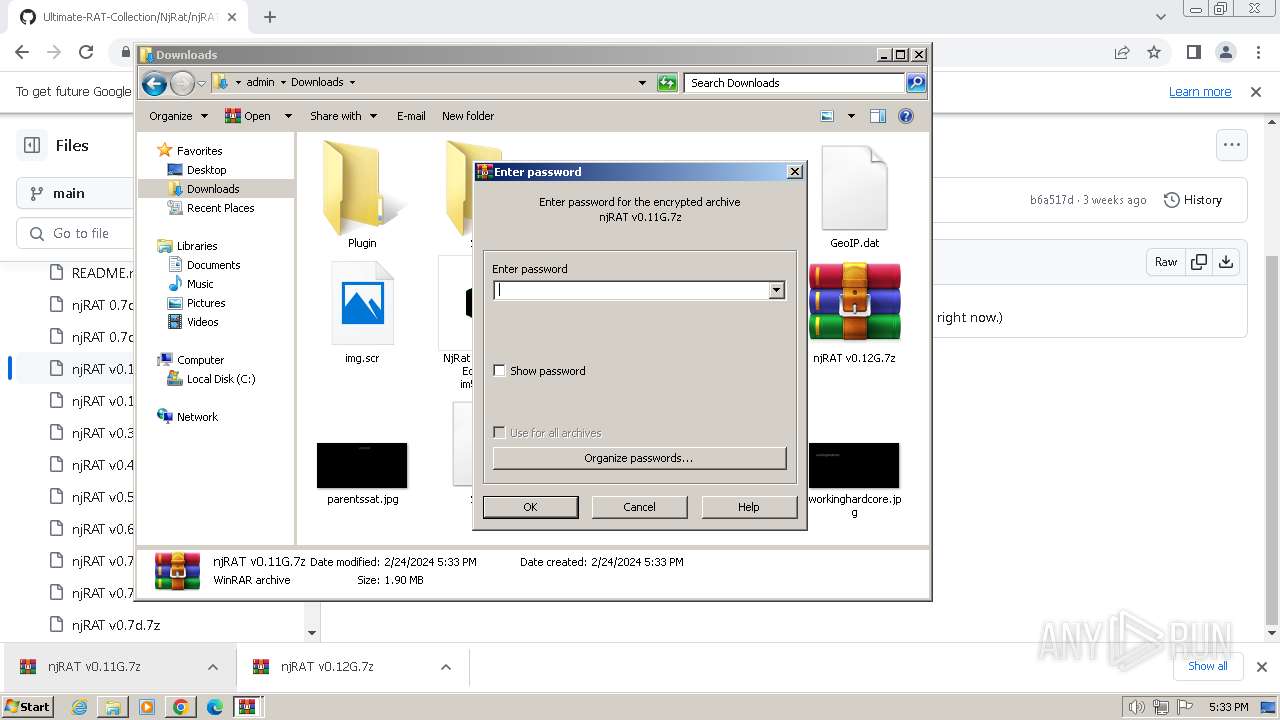Toggle the preview pane icon
Screen dimensions: 1280x720
pyautogui.click(x=877, y=116)
